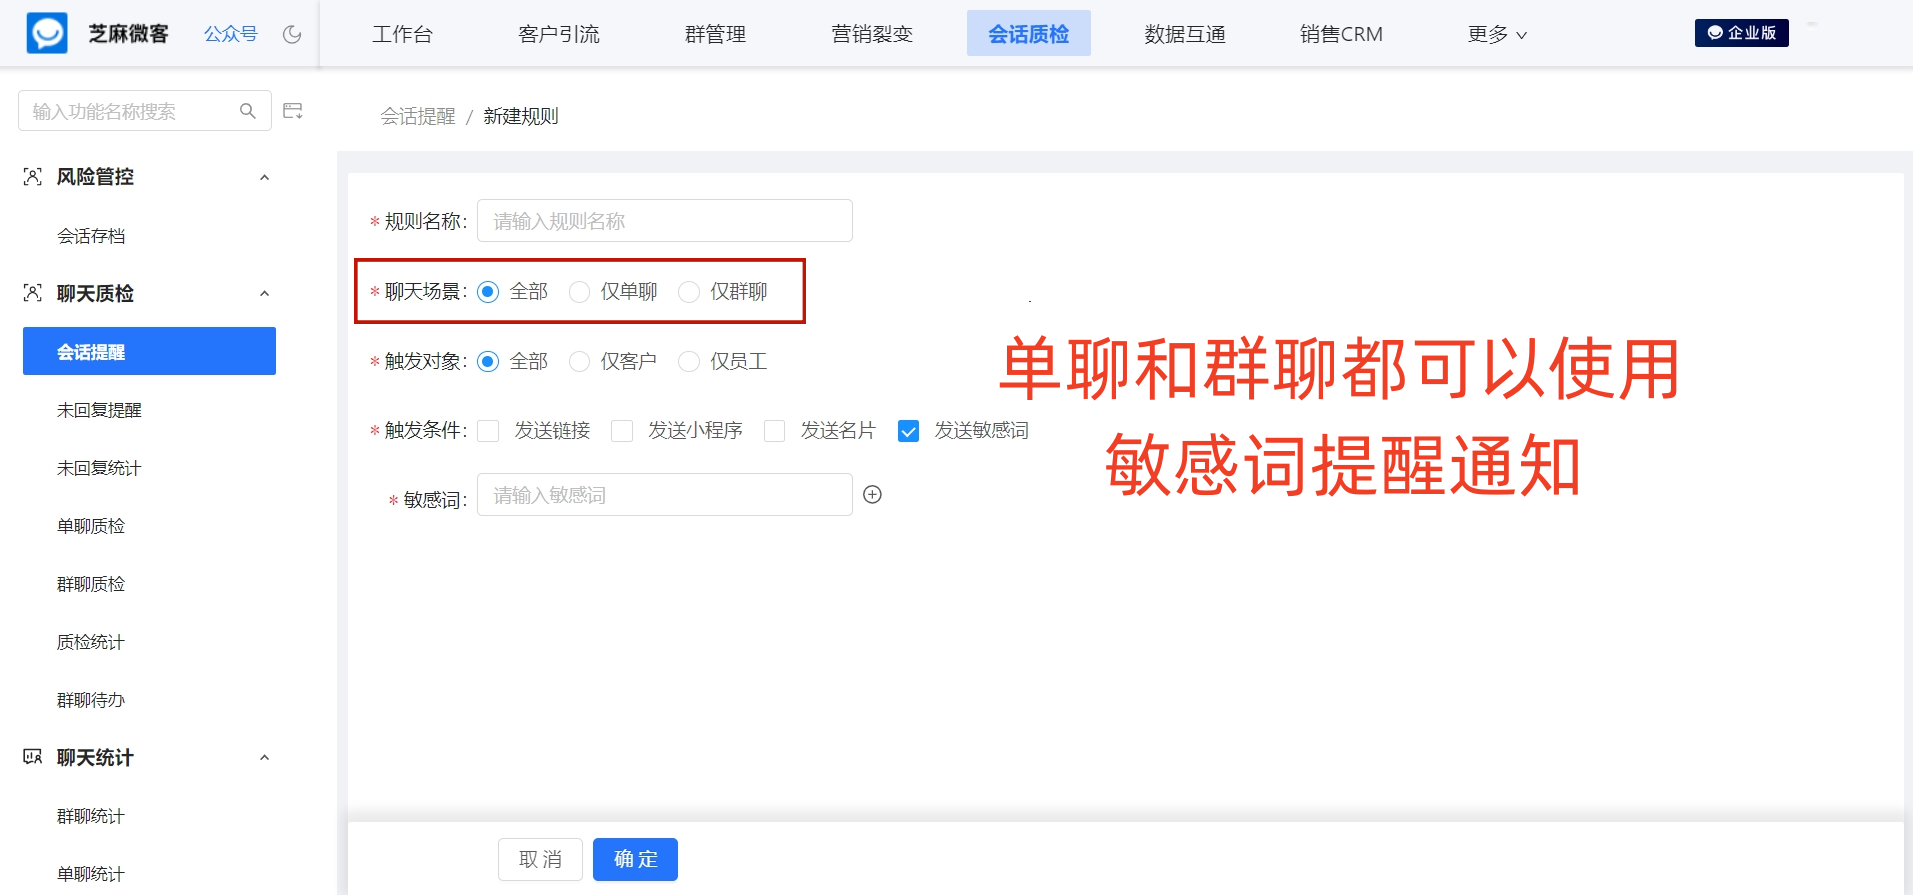Go back to 会话提醒 breadcrumb
Screen dimensions: 1913x895
[x=418, y=116]
